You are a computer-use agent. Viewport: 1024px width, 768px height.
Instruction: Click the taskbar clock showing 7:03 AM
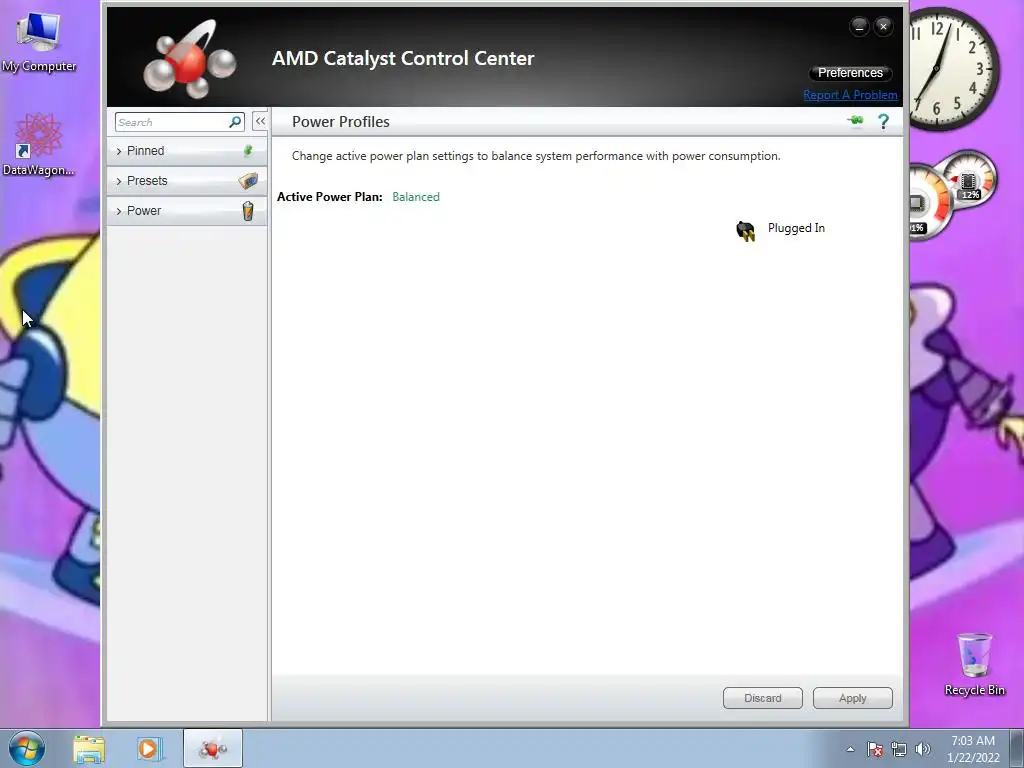pos(973,749)
